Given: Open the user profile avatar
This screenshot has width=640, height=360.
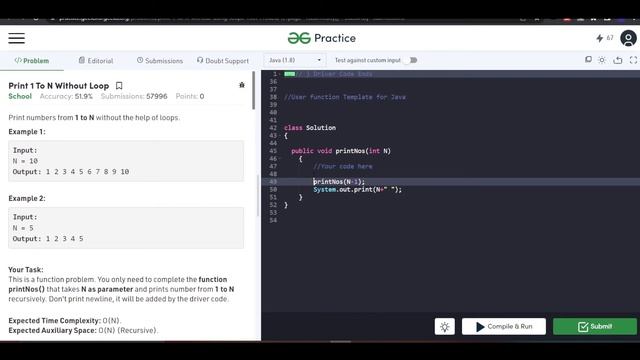Looking at the screenshot, I should 628,38.
